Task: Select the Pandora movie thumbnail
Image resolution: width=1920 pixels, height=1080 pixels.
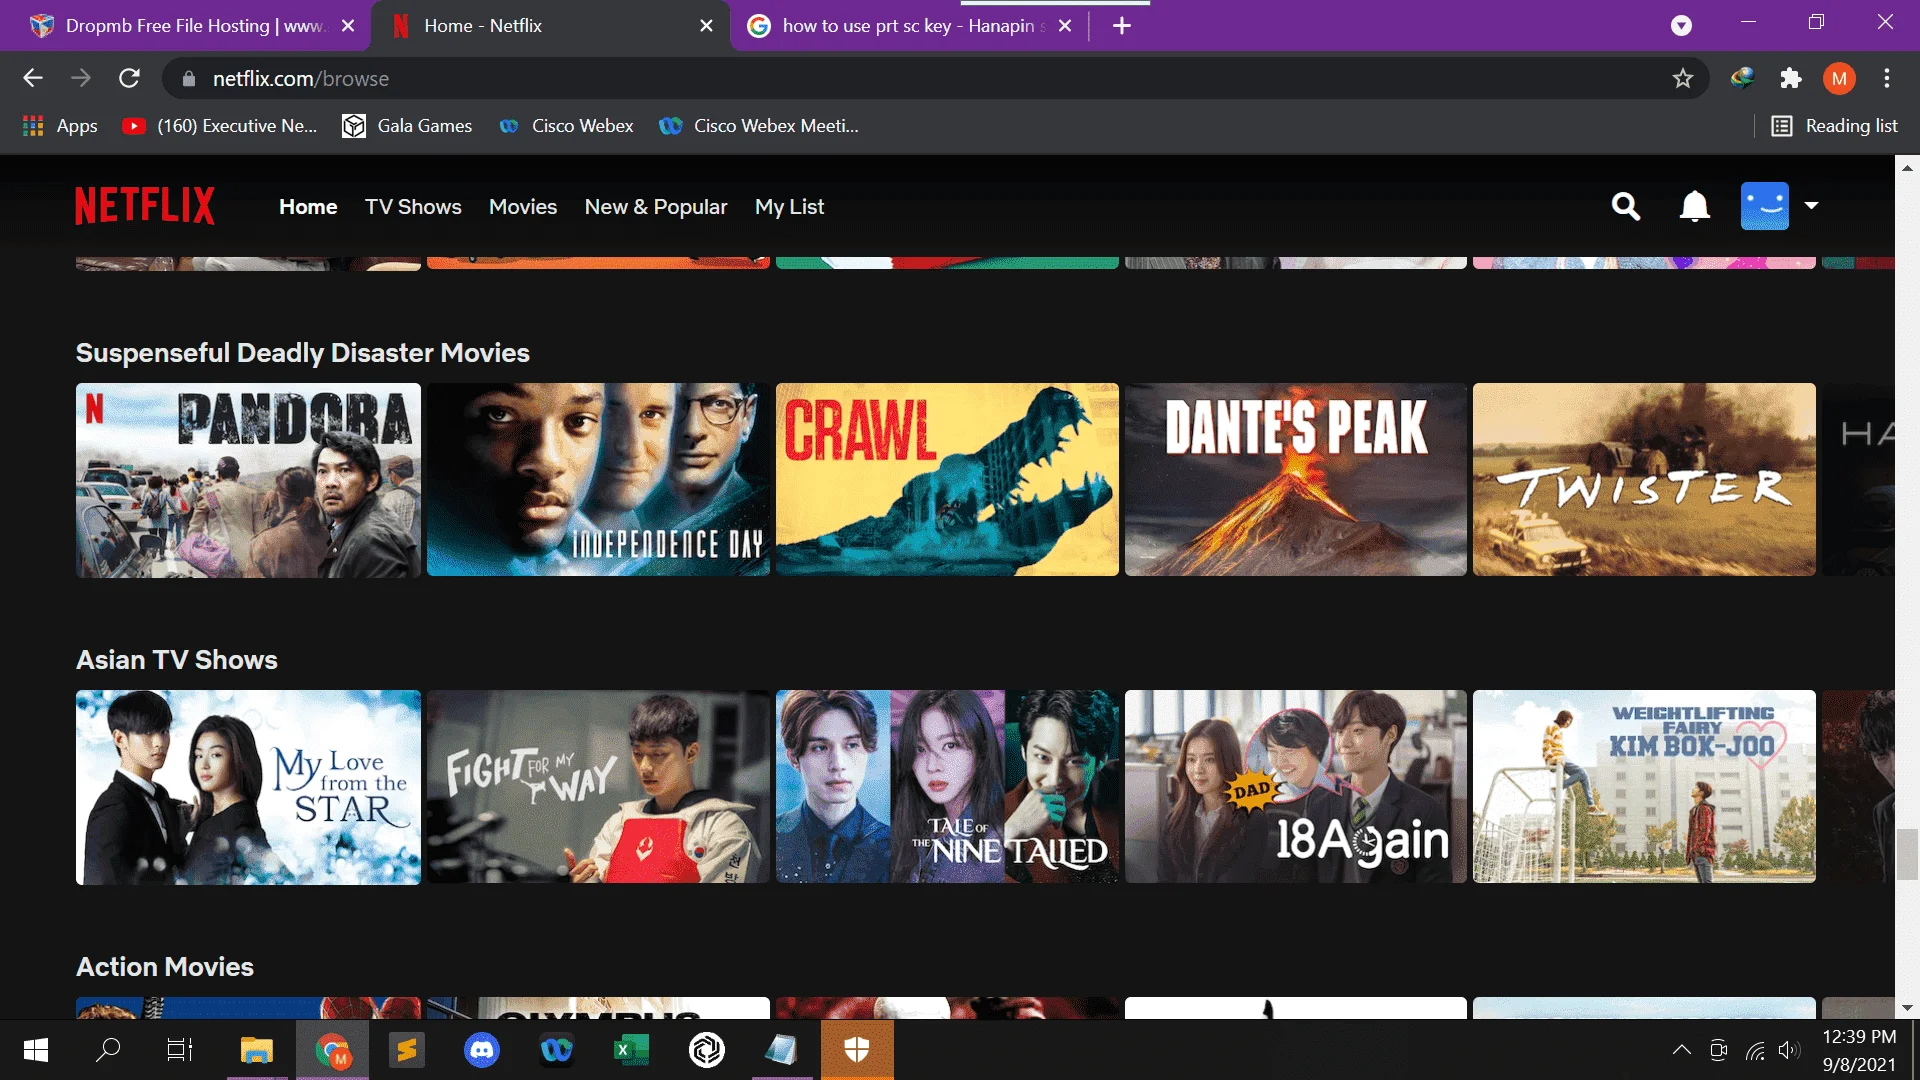Action: [248, 480]
